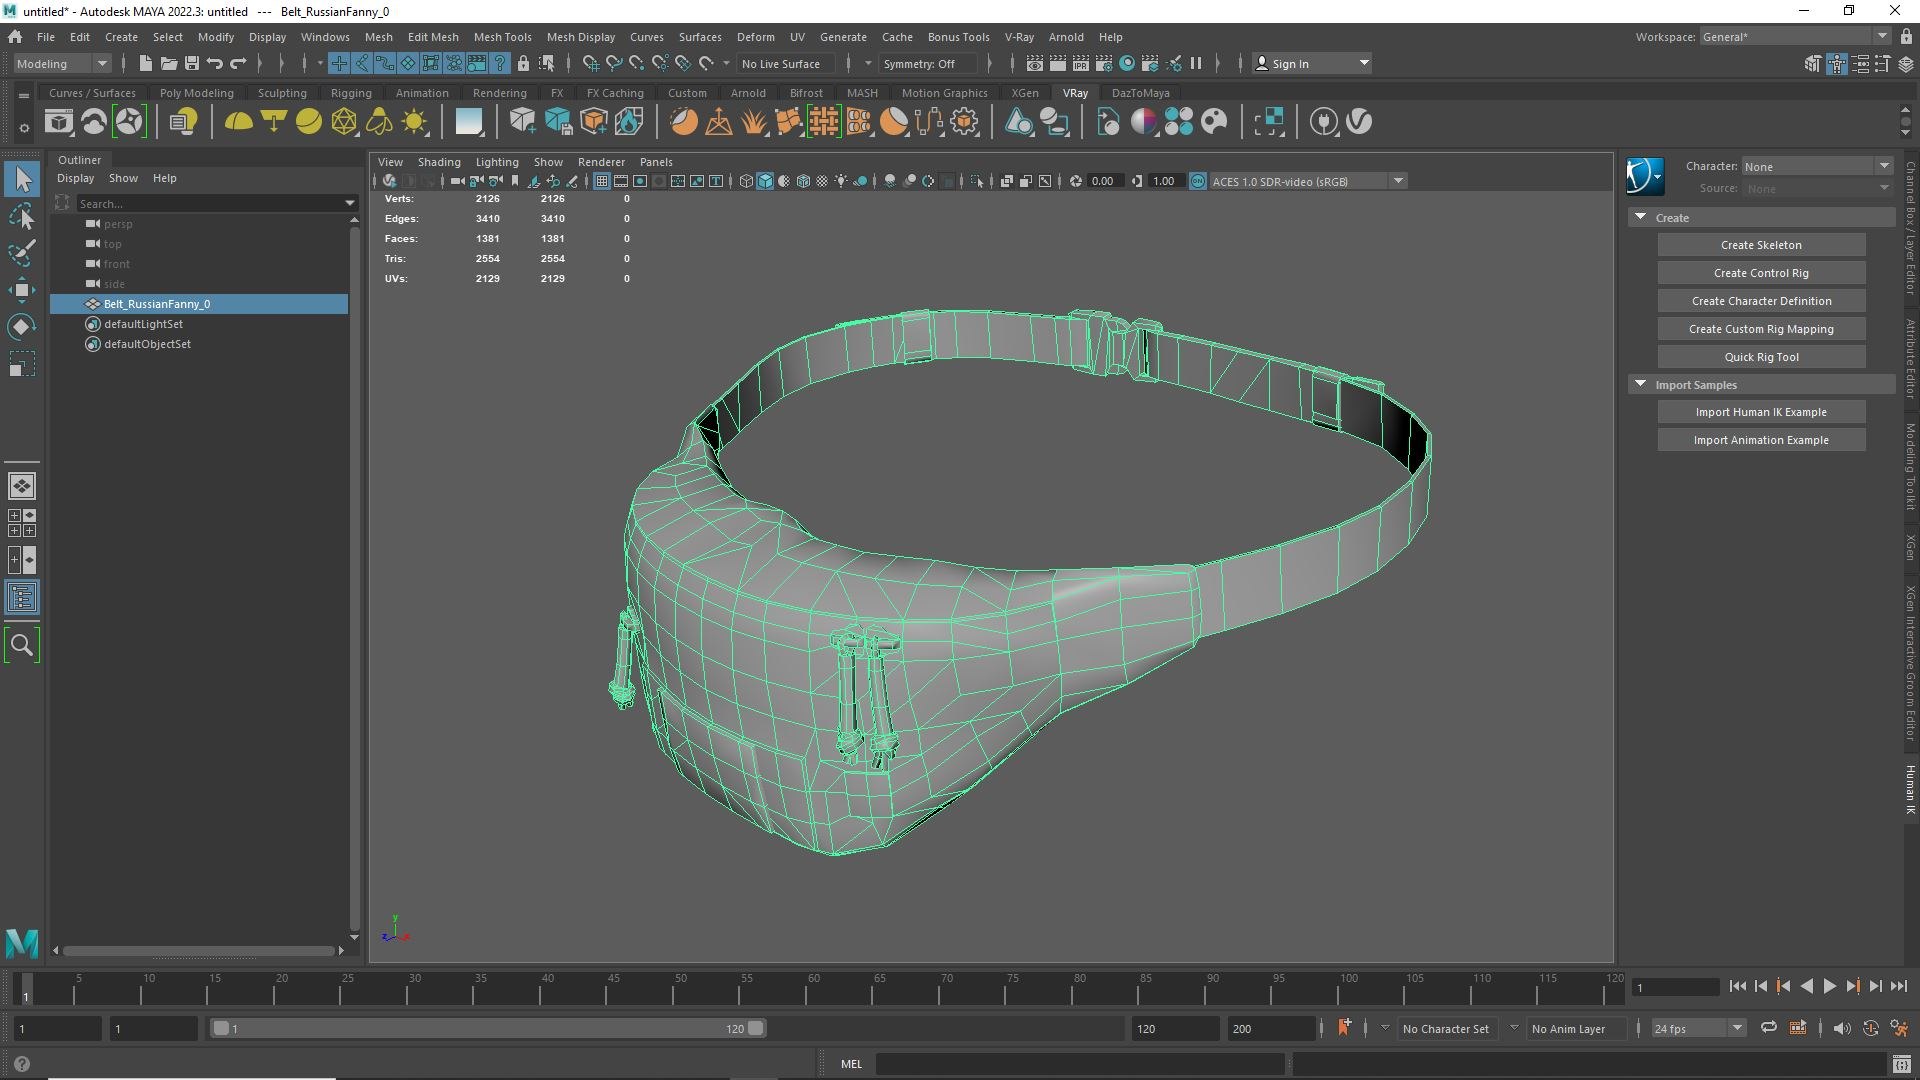Image resolution: width=1920 pixels, height=1080 pixels.
Task: Save the current scene with the disk icon
Action: (191, 63)
